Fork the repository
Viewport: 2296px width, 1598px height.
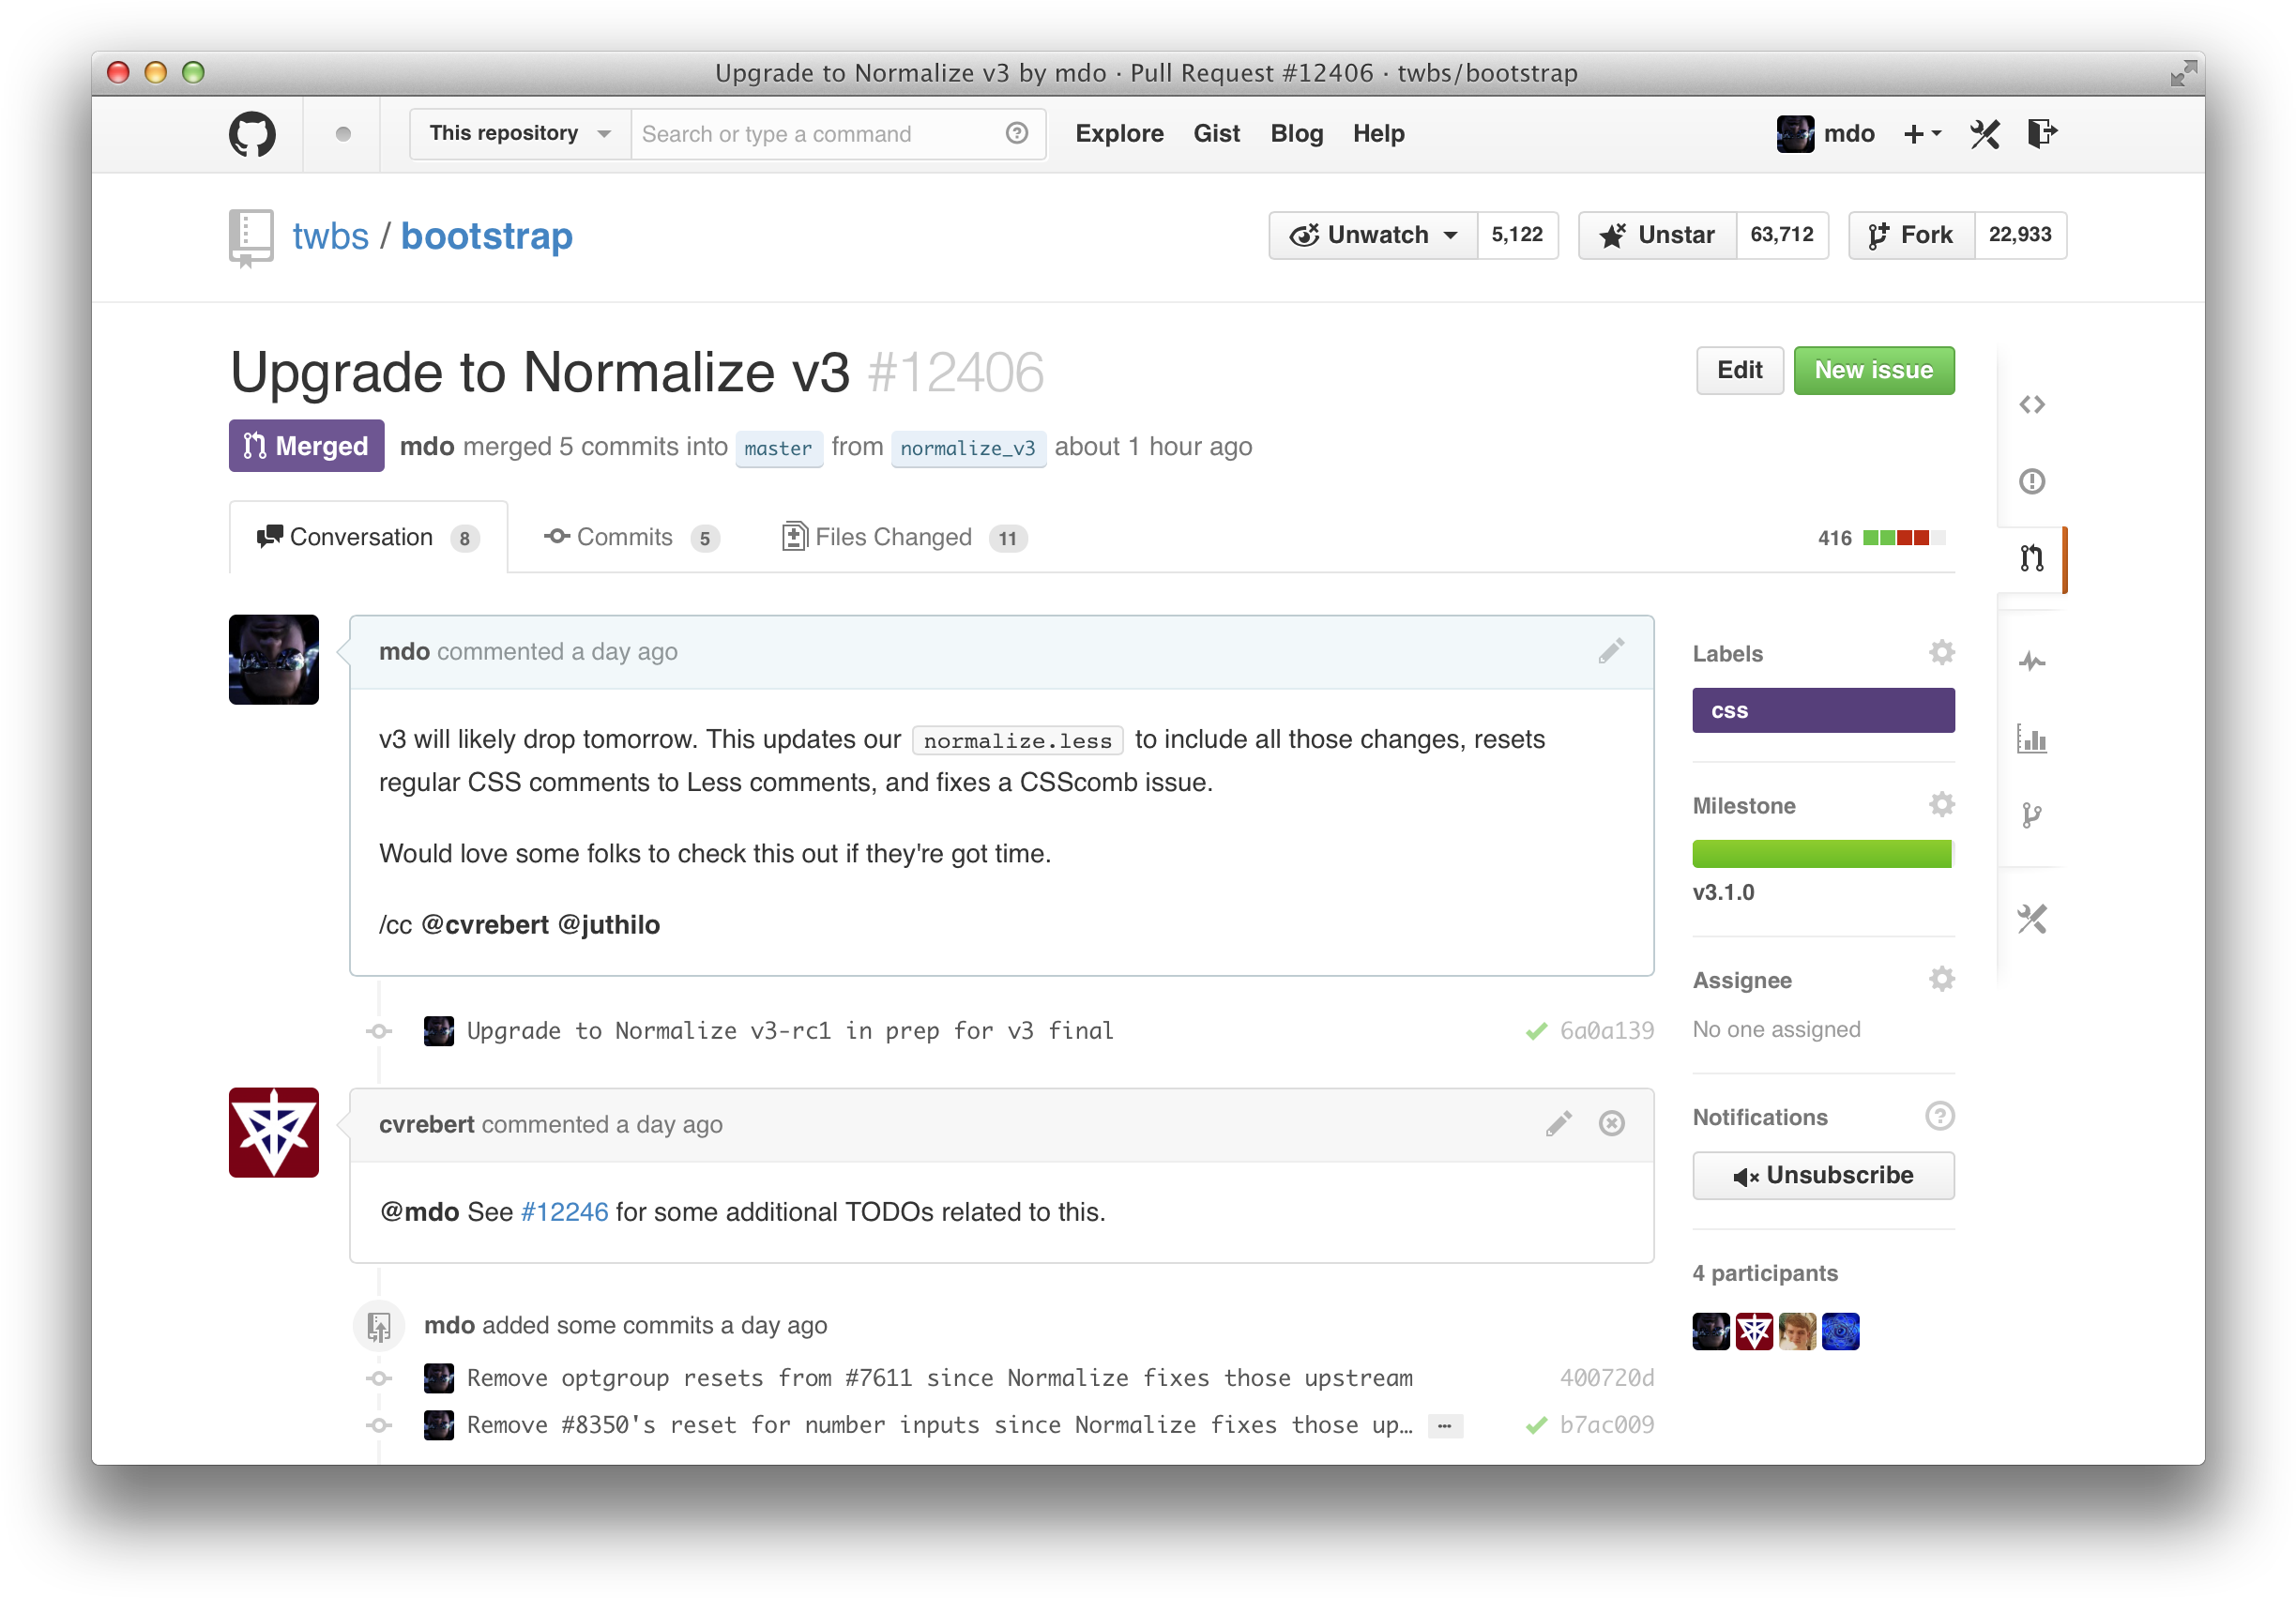(x=1911, y=235)
